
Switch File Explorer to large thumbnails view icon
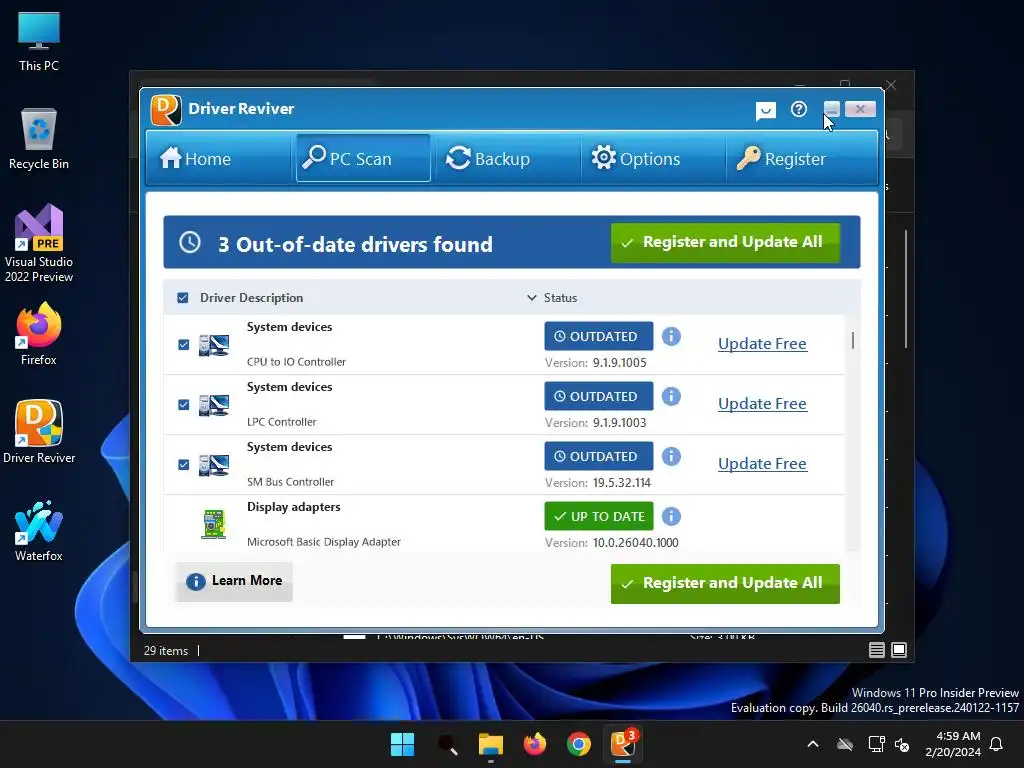(899, 650)
